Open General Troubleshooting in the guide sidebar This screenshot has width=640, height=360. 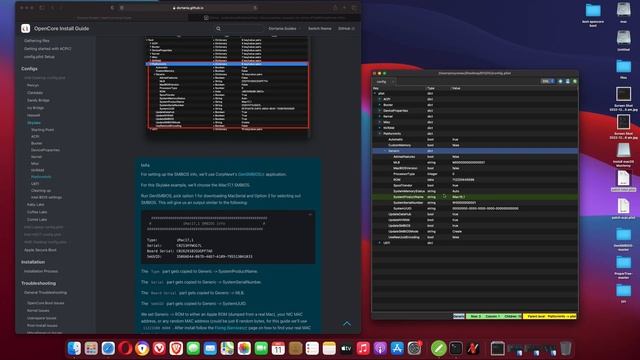pyautogui.click(x=45, y=293)
